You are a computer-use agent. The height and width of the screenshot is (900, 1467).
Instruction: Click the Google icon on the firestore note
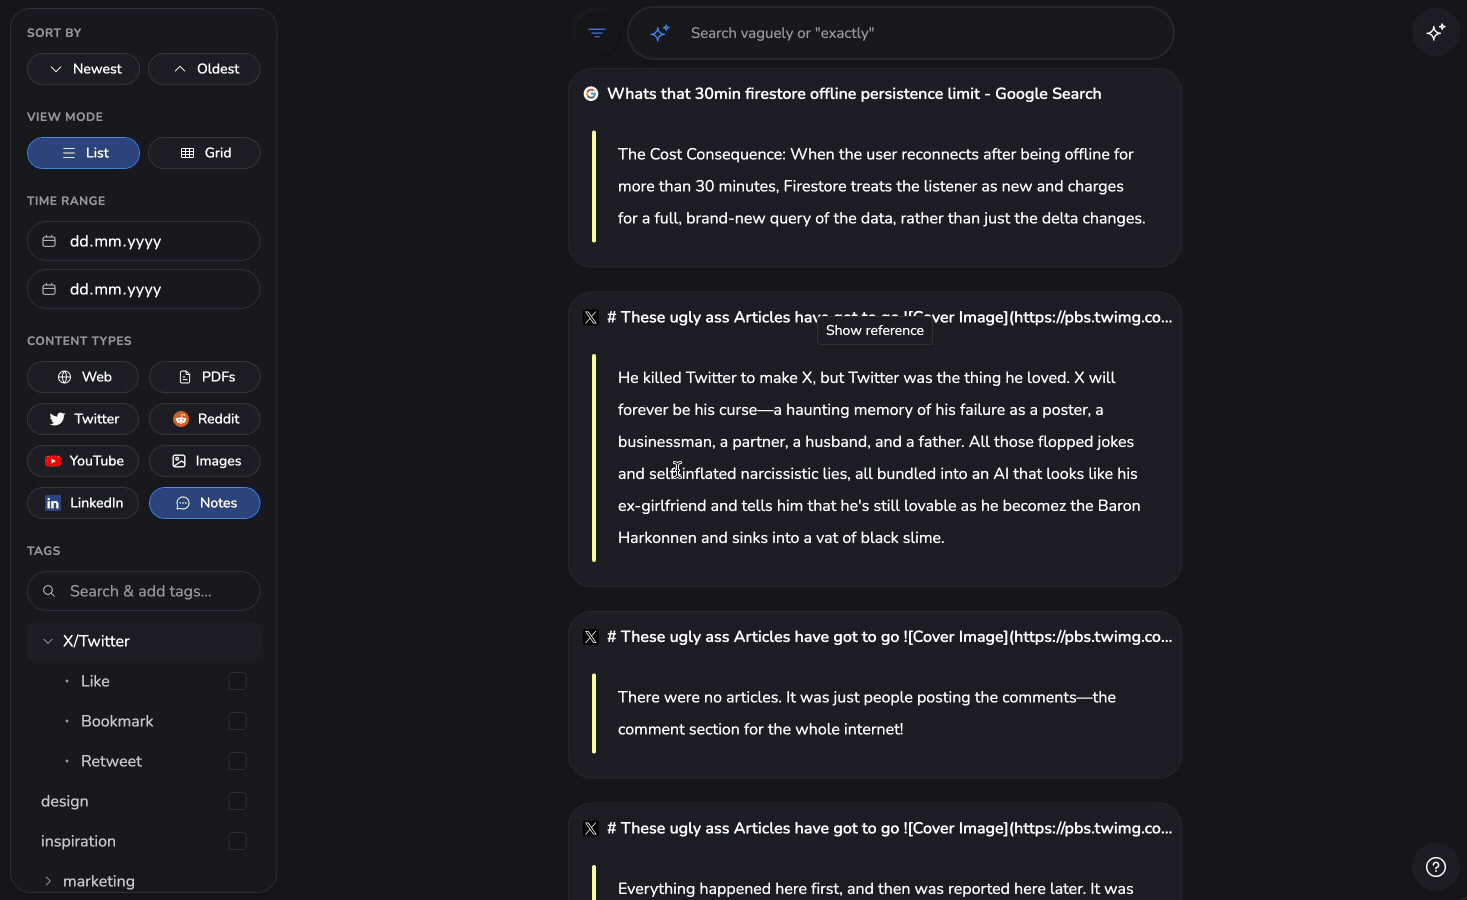[591, 94]
